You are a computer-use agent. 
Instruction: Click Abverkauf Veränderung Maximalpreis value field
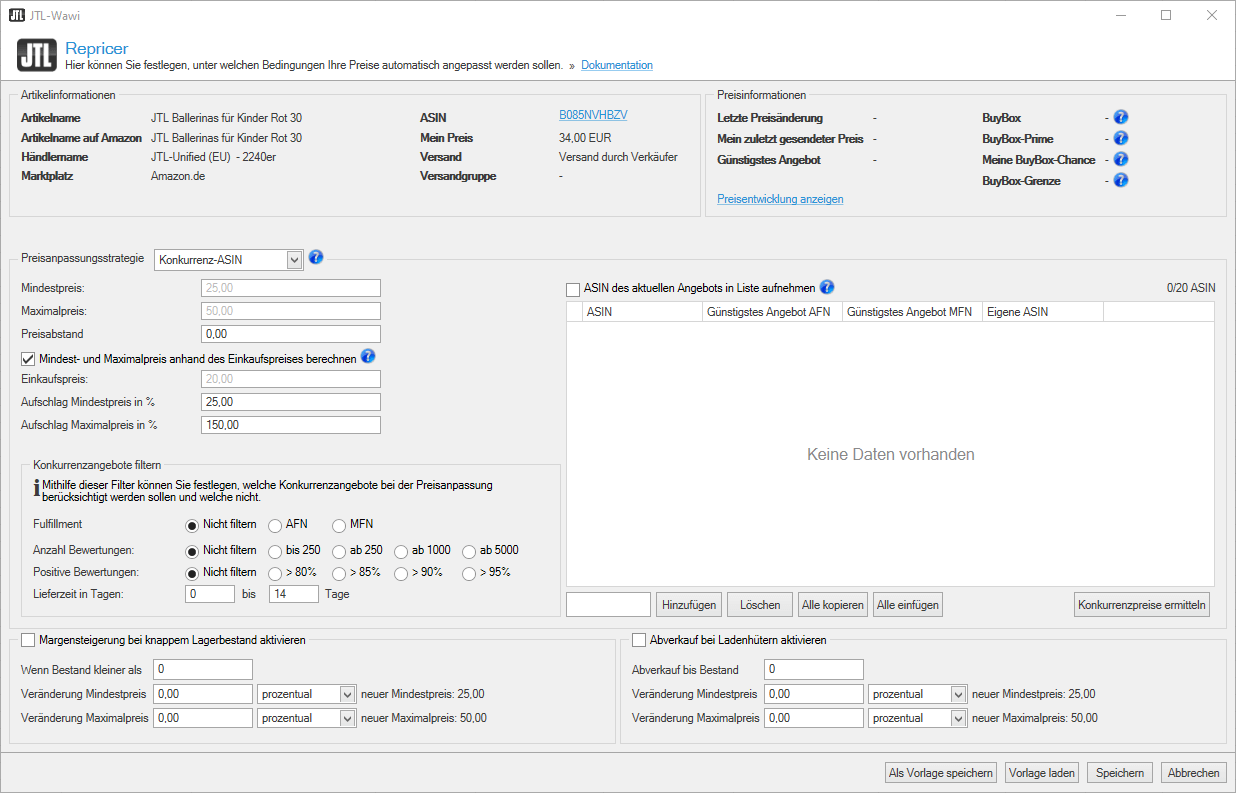(x=813, y=718)
